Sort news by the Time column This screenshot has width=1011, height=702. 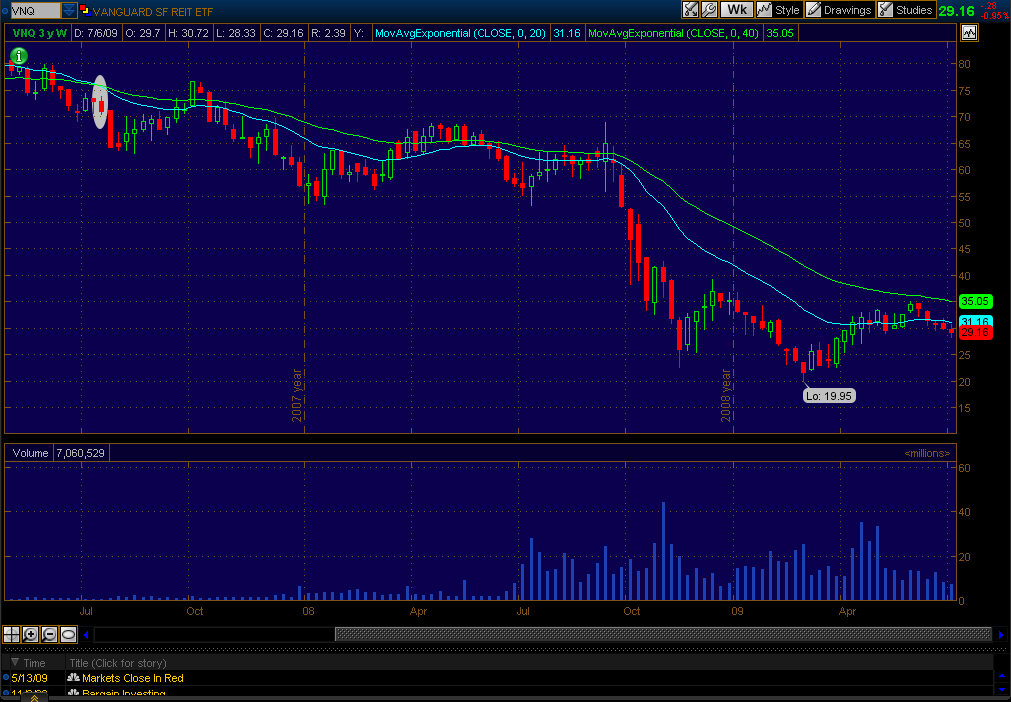[x=35, y=662]
